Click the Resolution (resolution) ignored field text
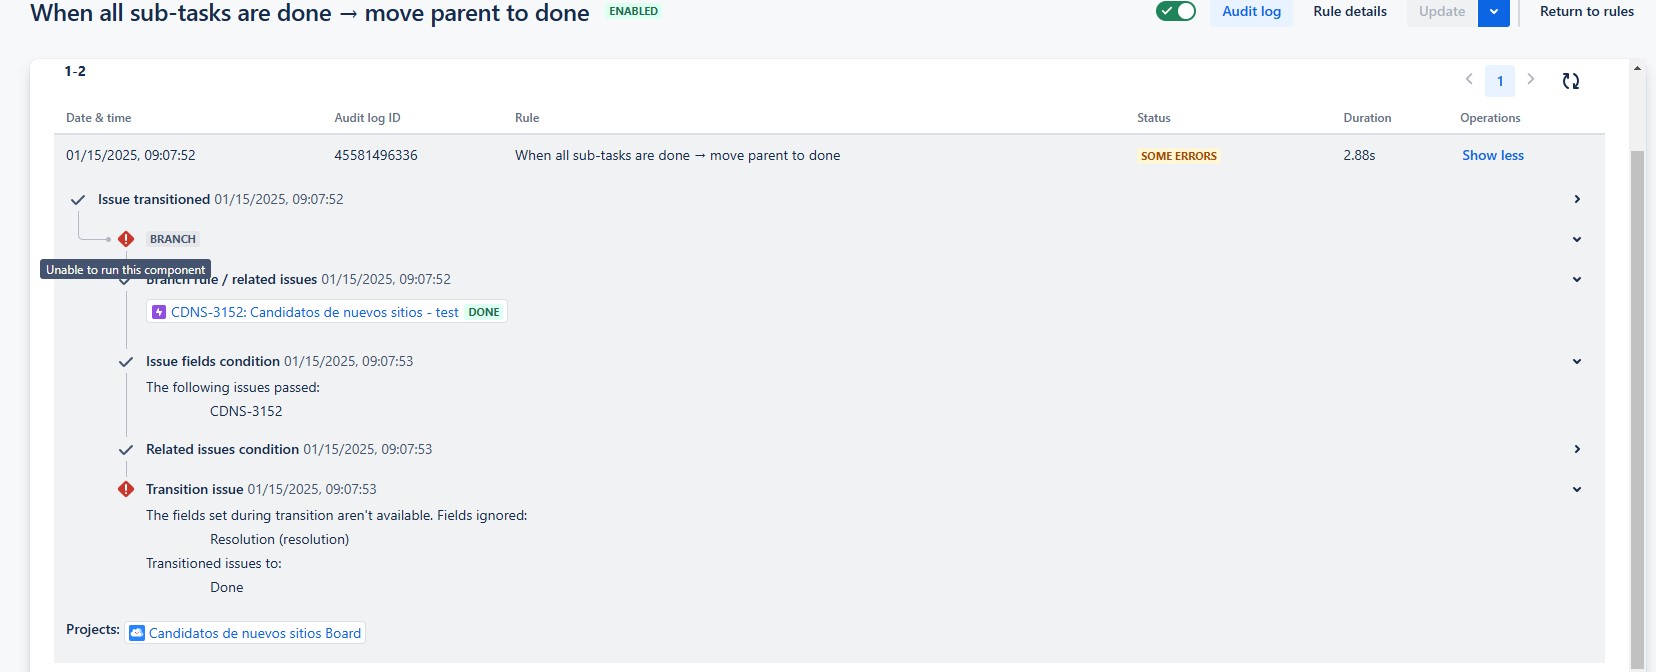1656x672 pixels. (x=280, y=539)
